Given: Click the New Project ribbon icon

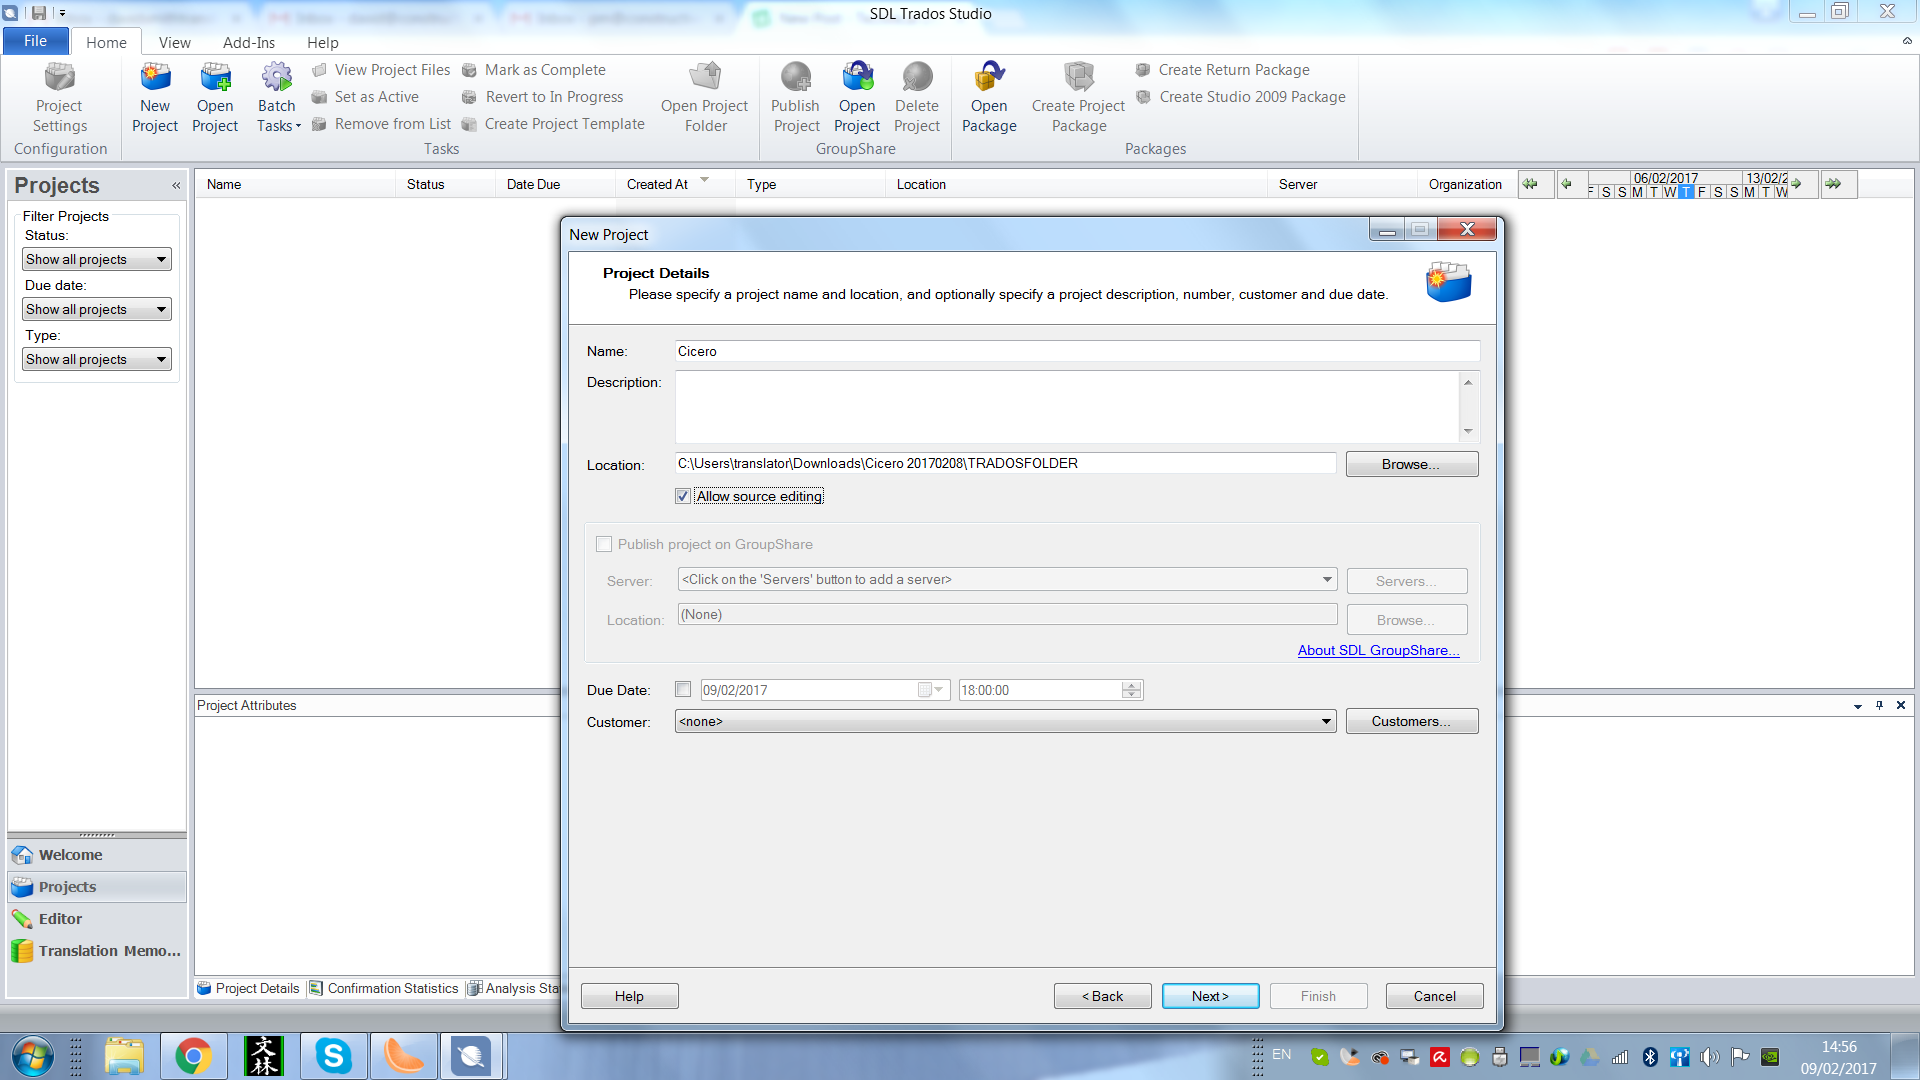Looking at the screenshot, I should pyautogui.click(x=155, y=97).
